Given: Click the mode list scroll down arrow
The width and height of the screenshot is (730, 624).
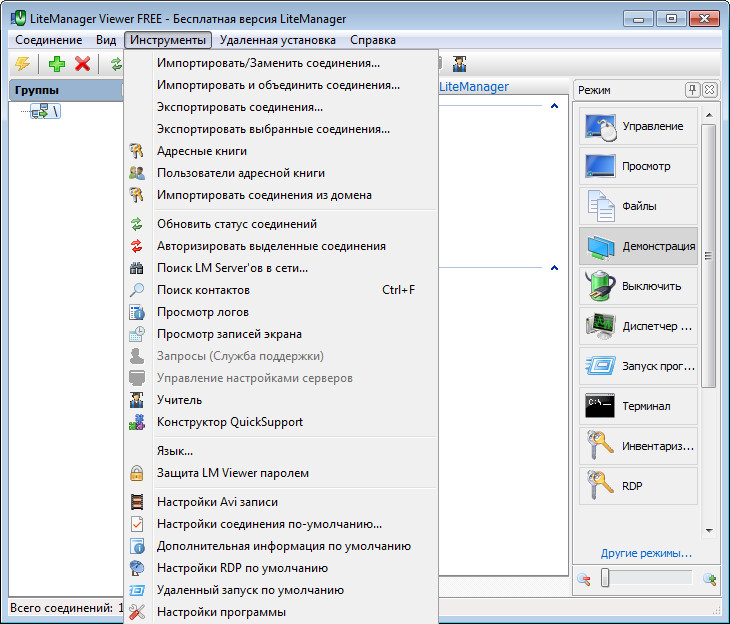Looking at the screenshot, I should click(709, 530).
